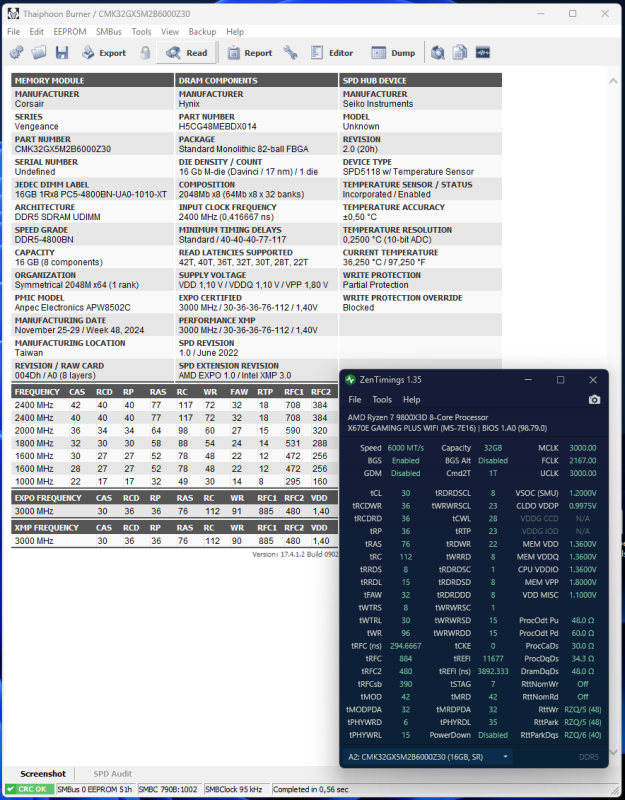Click the ZenTimings VSOC (SMU) 1.2000V value
Image resolution: width=625 pixels, height=800 pixels.
tap(583, 493)
